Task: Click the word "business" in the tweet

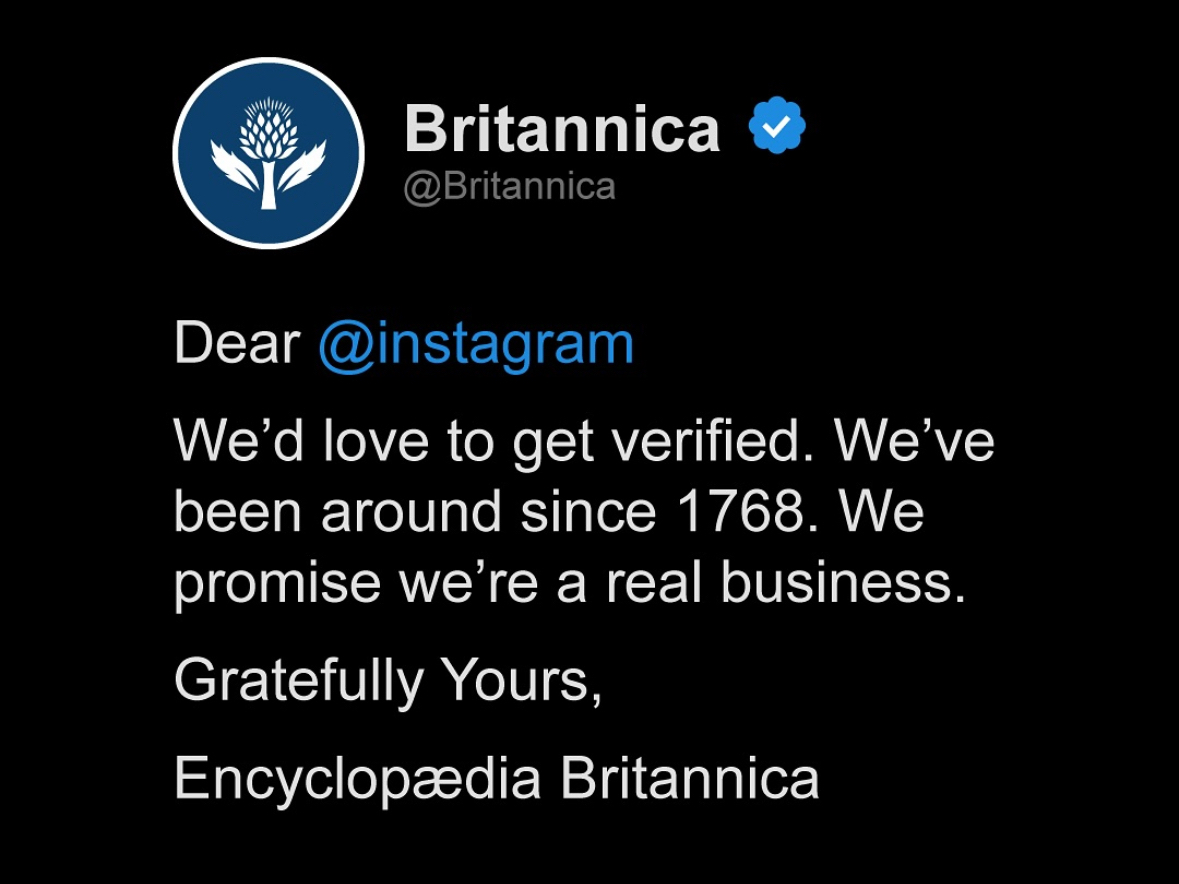Action: click(x=842, y=582)
